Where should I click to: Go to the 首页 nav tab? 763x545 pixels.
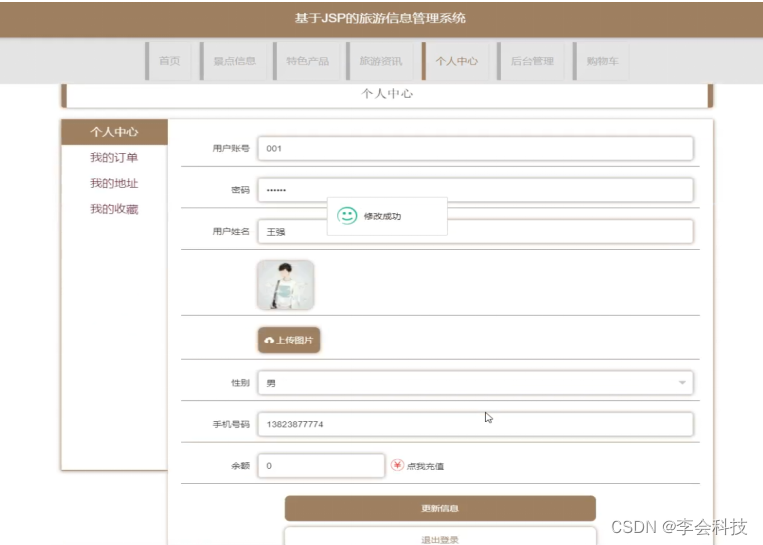point(168,61)
